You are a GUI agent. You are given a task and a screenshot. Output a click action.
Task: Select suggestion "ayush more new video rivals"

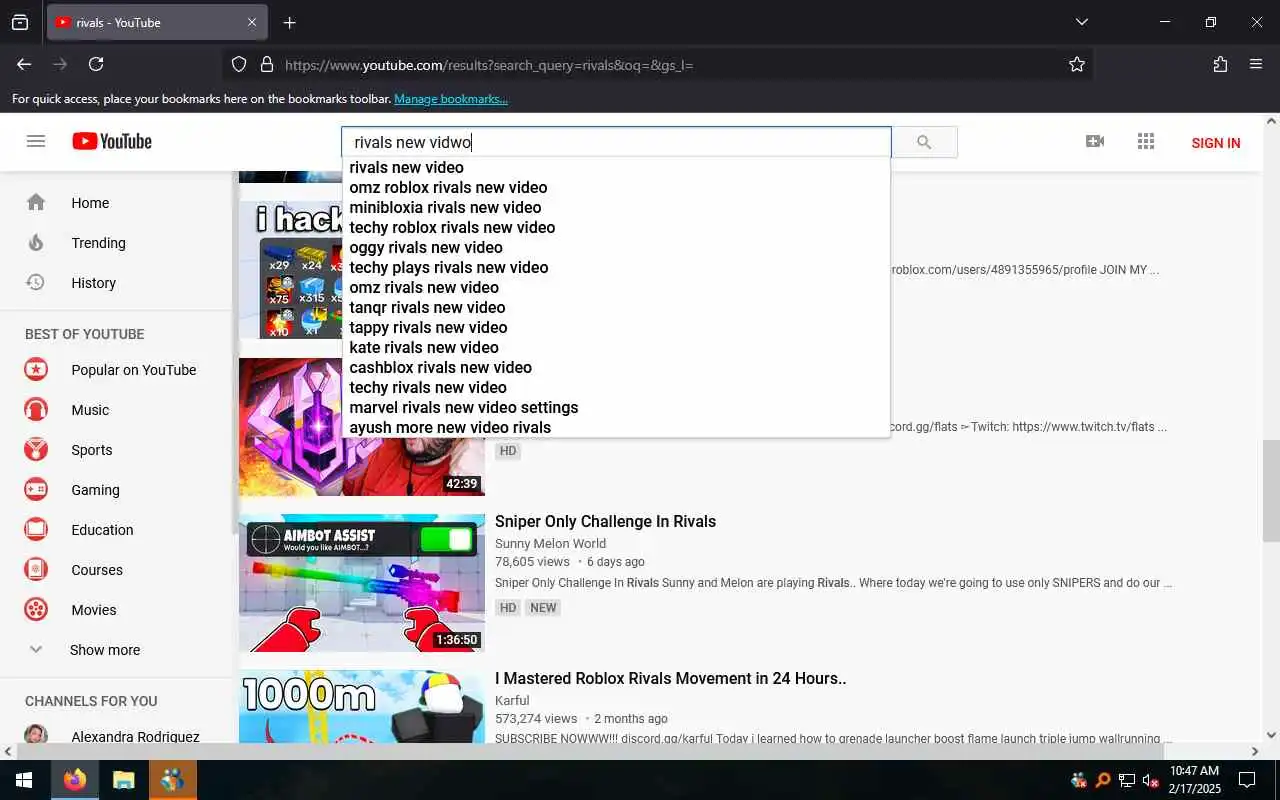point(616,427)
